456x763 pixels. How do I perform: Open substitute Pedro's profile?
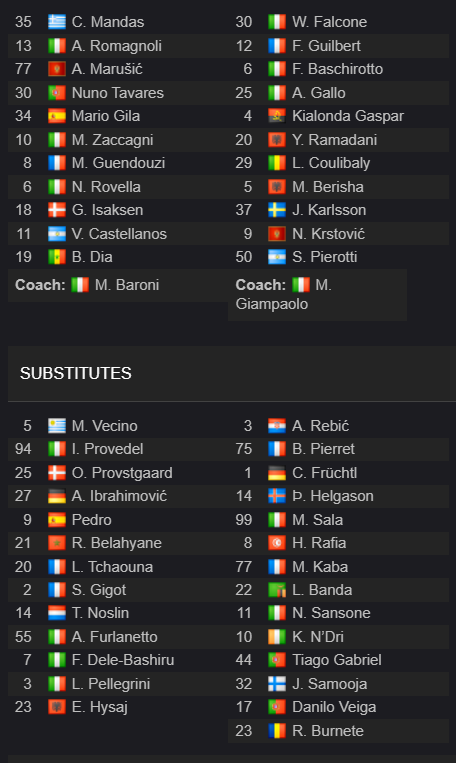[x=91, y=520]
